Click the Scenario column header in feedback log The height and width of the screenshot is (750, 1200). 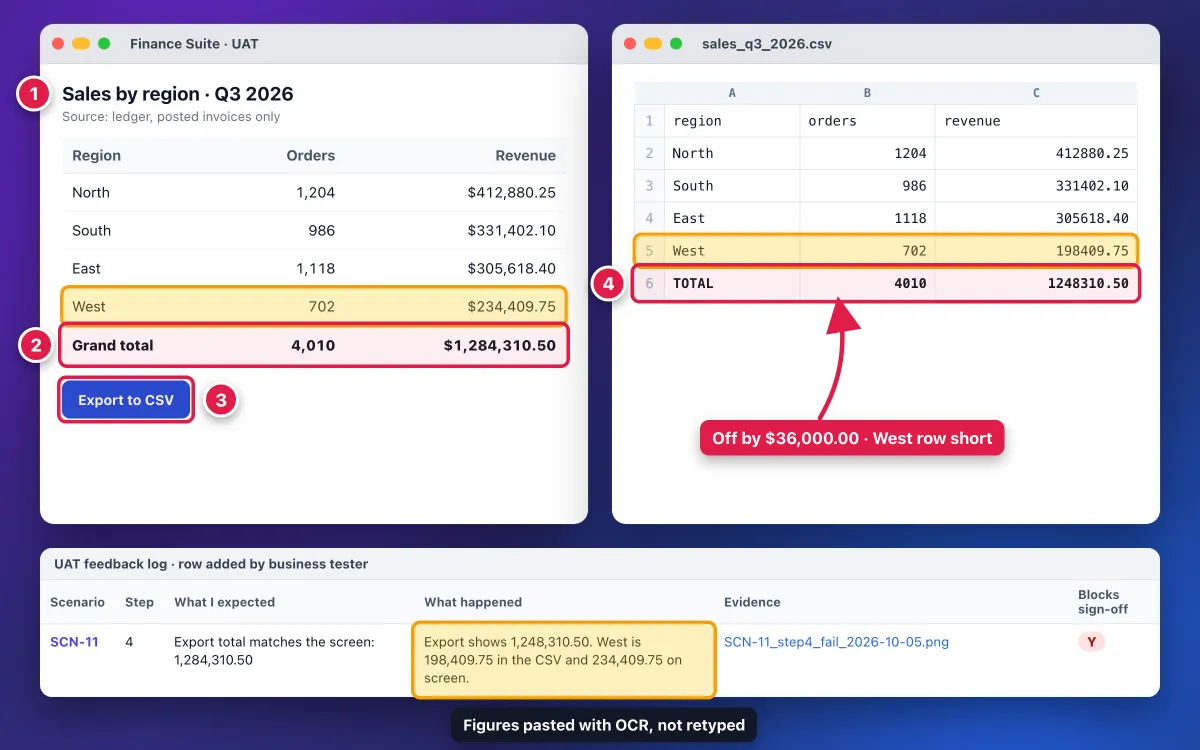tap(77, 602)
